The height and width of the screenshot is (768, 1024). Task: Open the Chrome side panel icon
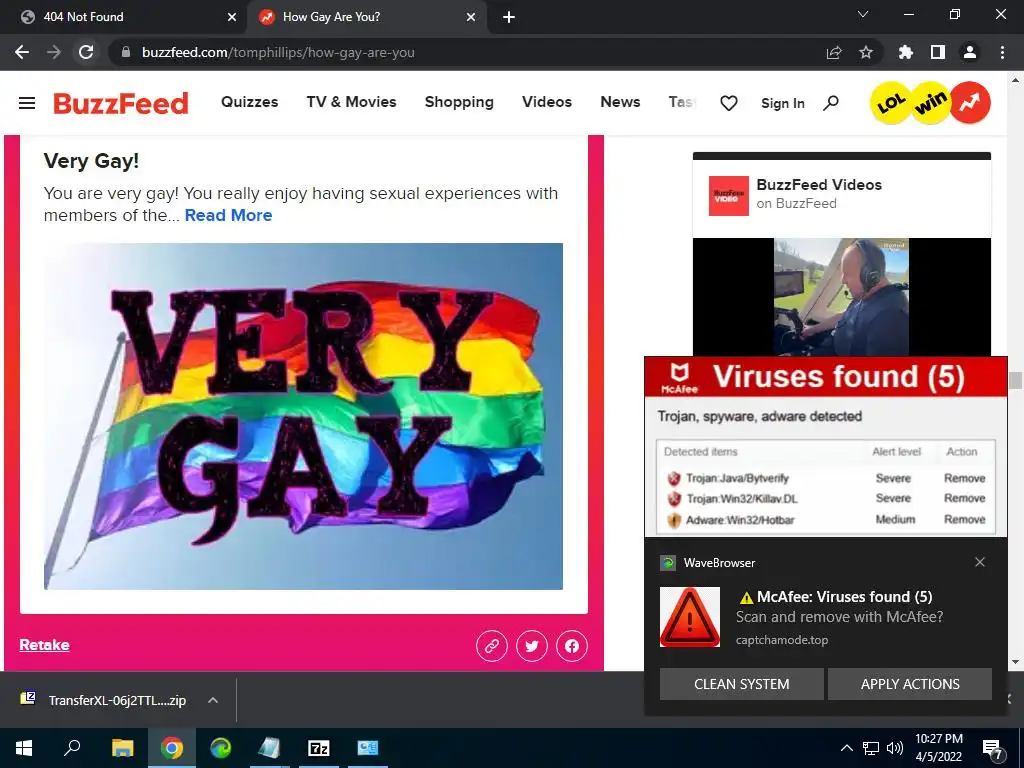point(938,52)
